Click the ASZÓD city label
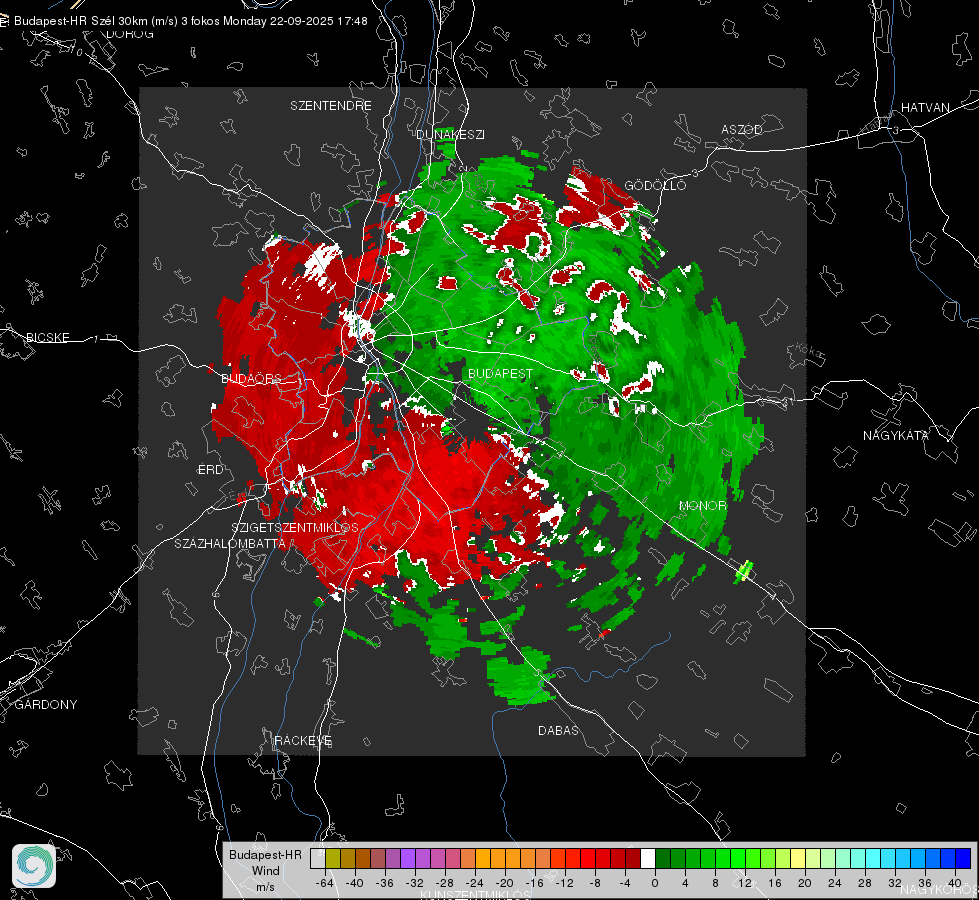 tap(742, 129)
